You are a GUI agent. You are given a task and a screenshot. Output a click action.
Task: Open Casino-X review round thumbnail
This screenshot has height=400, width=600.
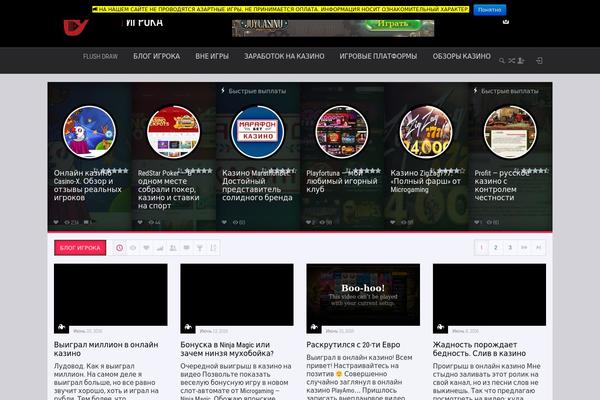click(90, 132)
